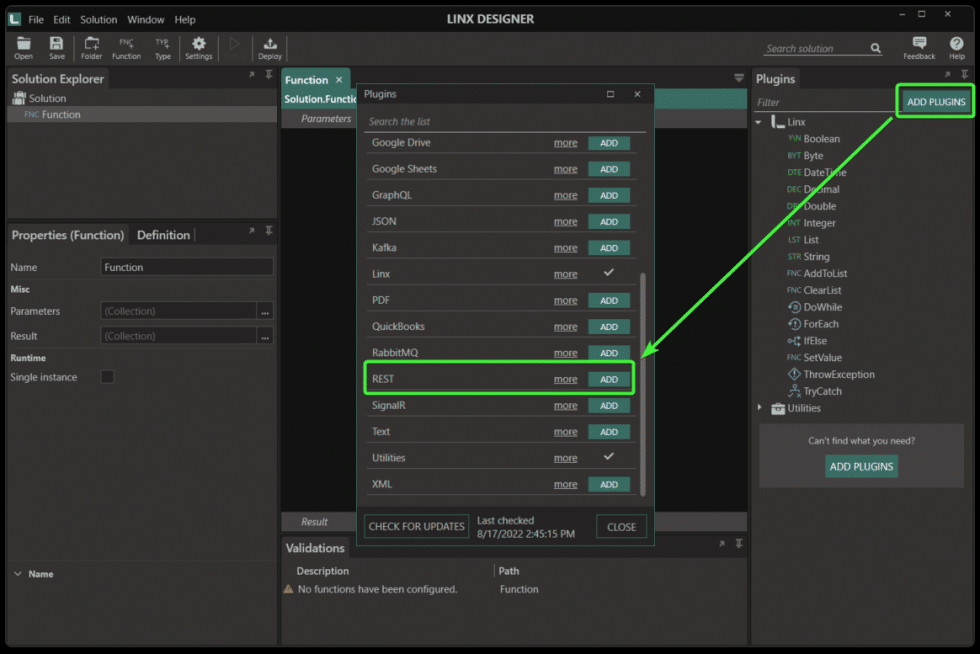This screenshot has width=980, height=654.
Task: Open the more link for Kafka
Action: click(x=565, y=248)
